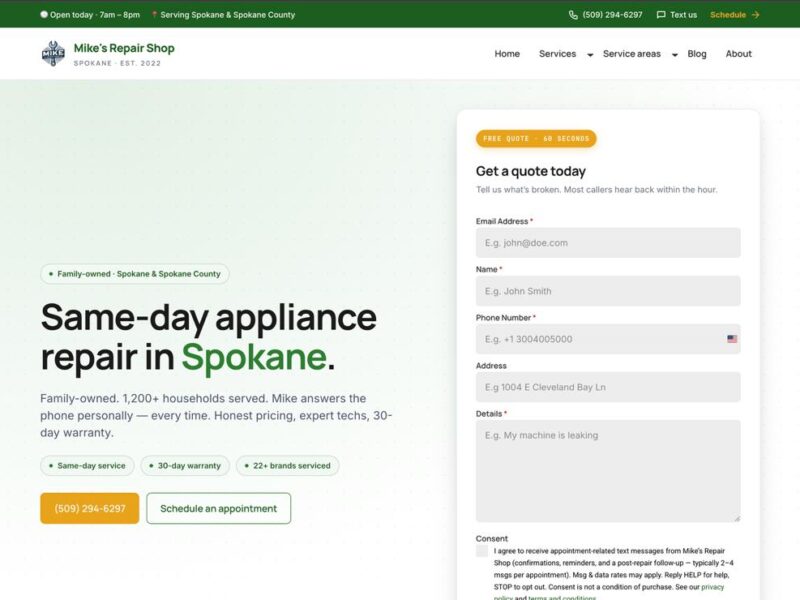The height and width of the screenshot is (600, 800).
Task: Click the 22+ brands serviced pill
Action: point(287,465)
